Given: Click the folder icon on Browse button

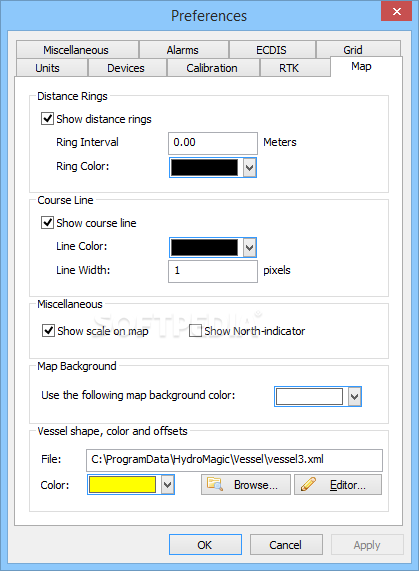Looking at the screenshot, I should click(215, 484).
